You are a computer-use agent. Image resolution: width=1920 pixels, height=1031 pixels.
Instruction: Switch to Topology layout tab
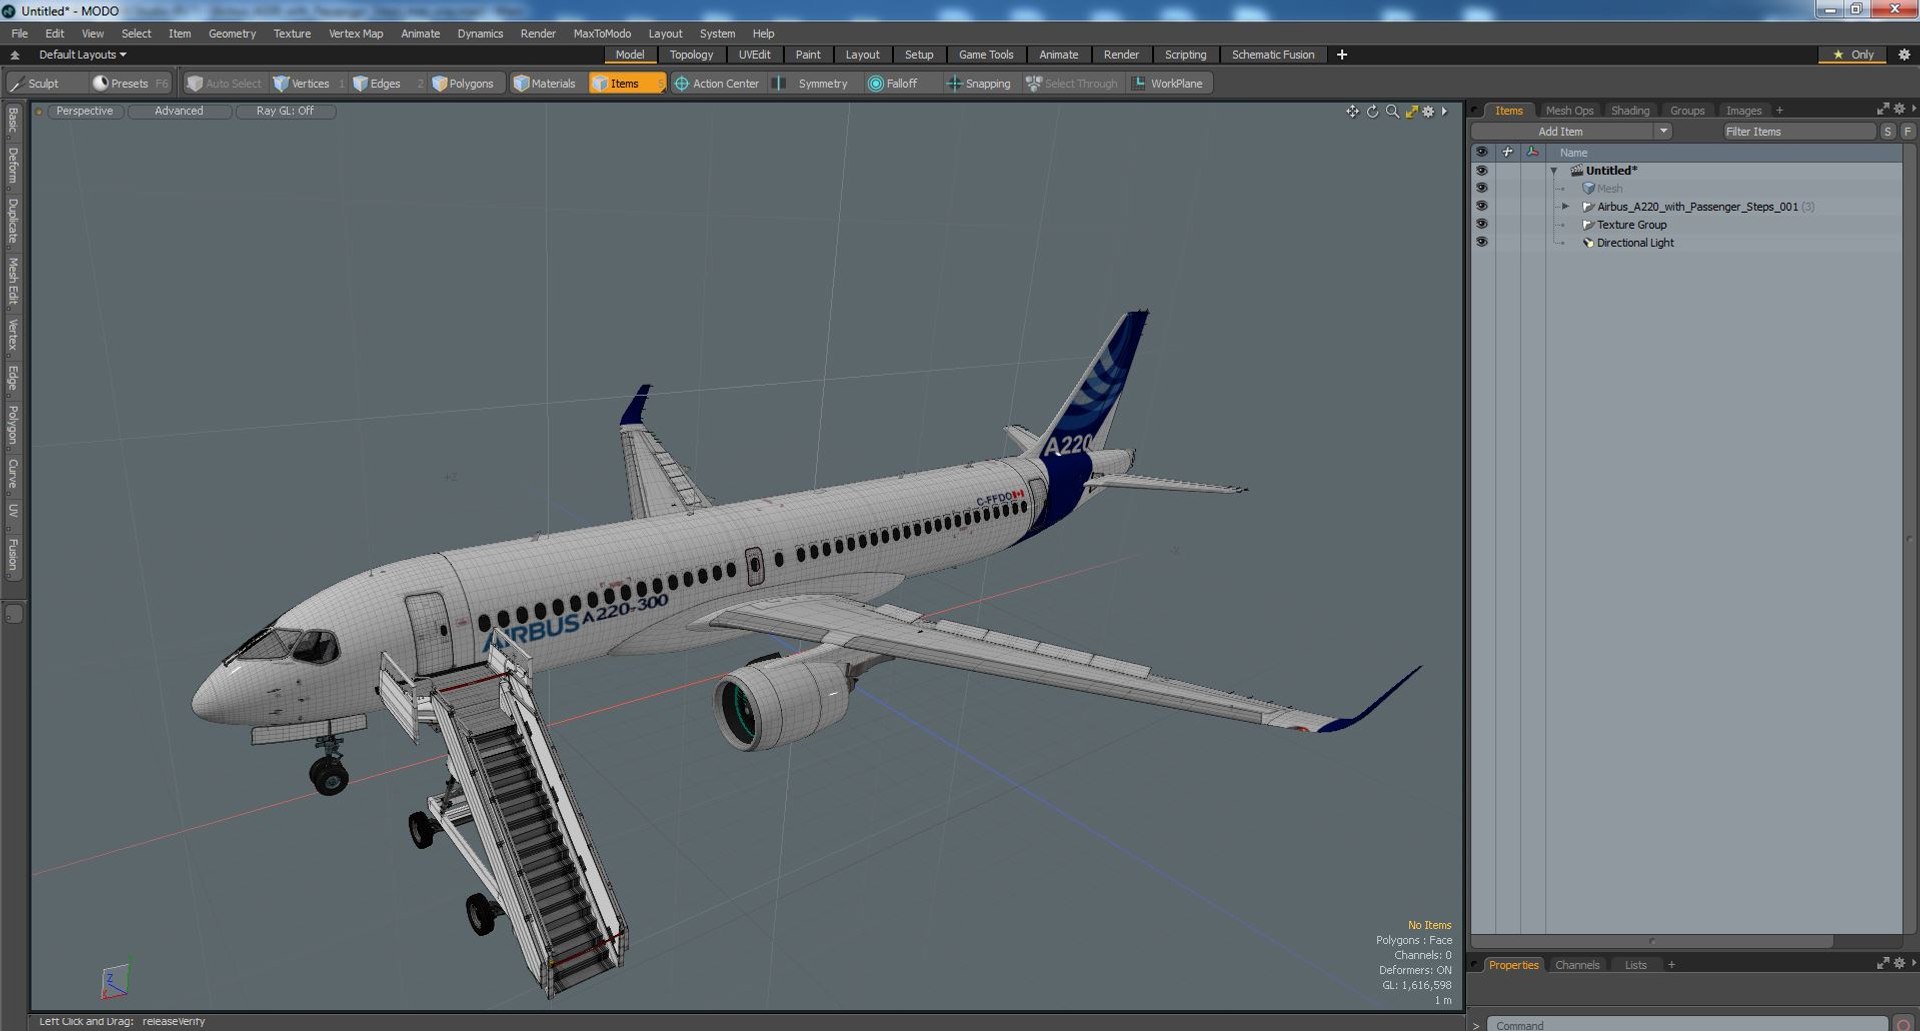pyautogui.click(x=691, y=55)
